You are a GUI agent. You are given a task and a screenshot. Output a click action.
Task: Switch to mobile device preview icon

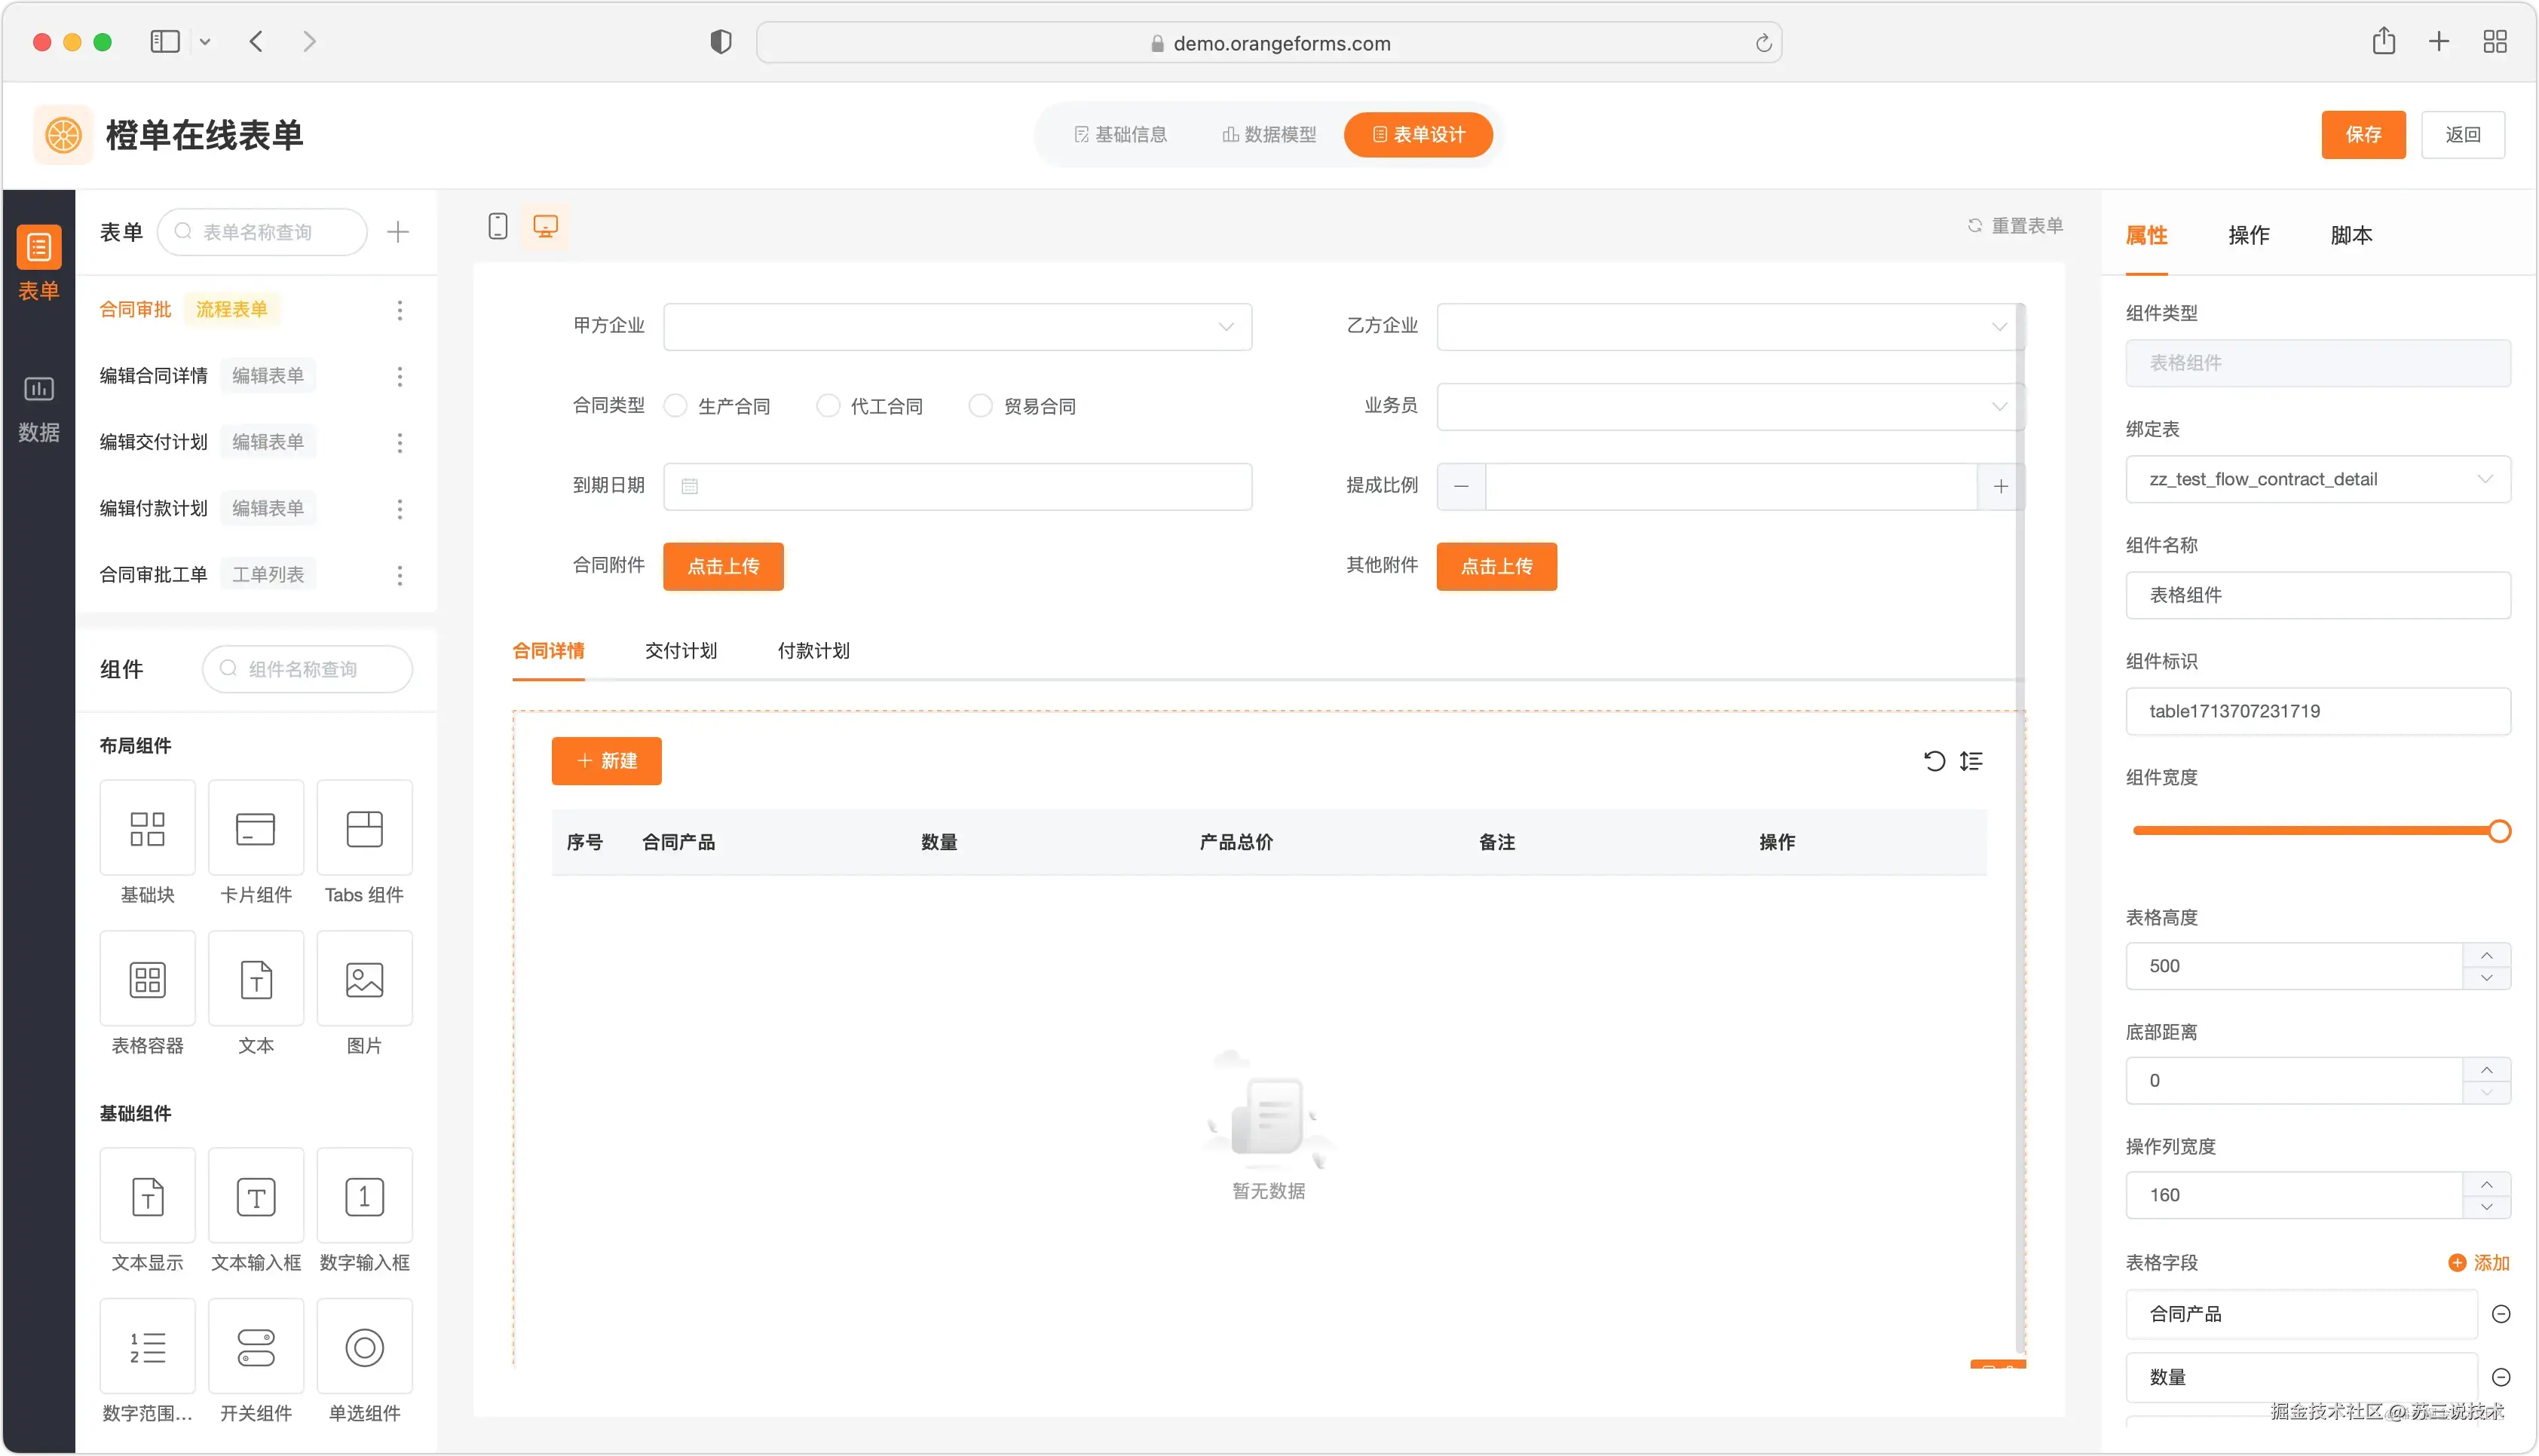(x=497, y=226)
